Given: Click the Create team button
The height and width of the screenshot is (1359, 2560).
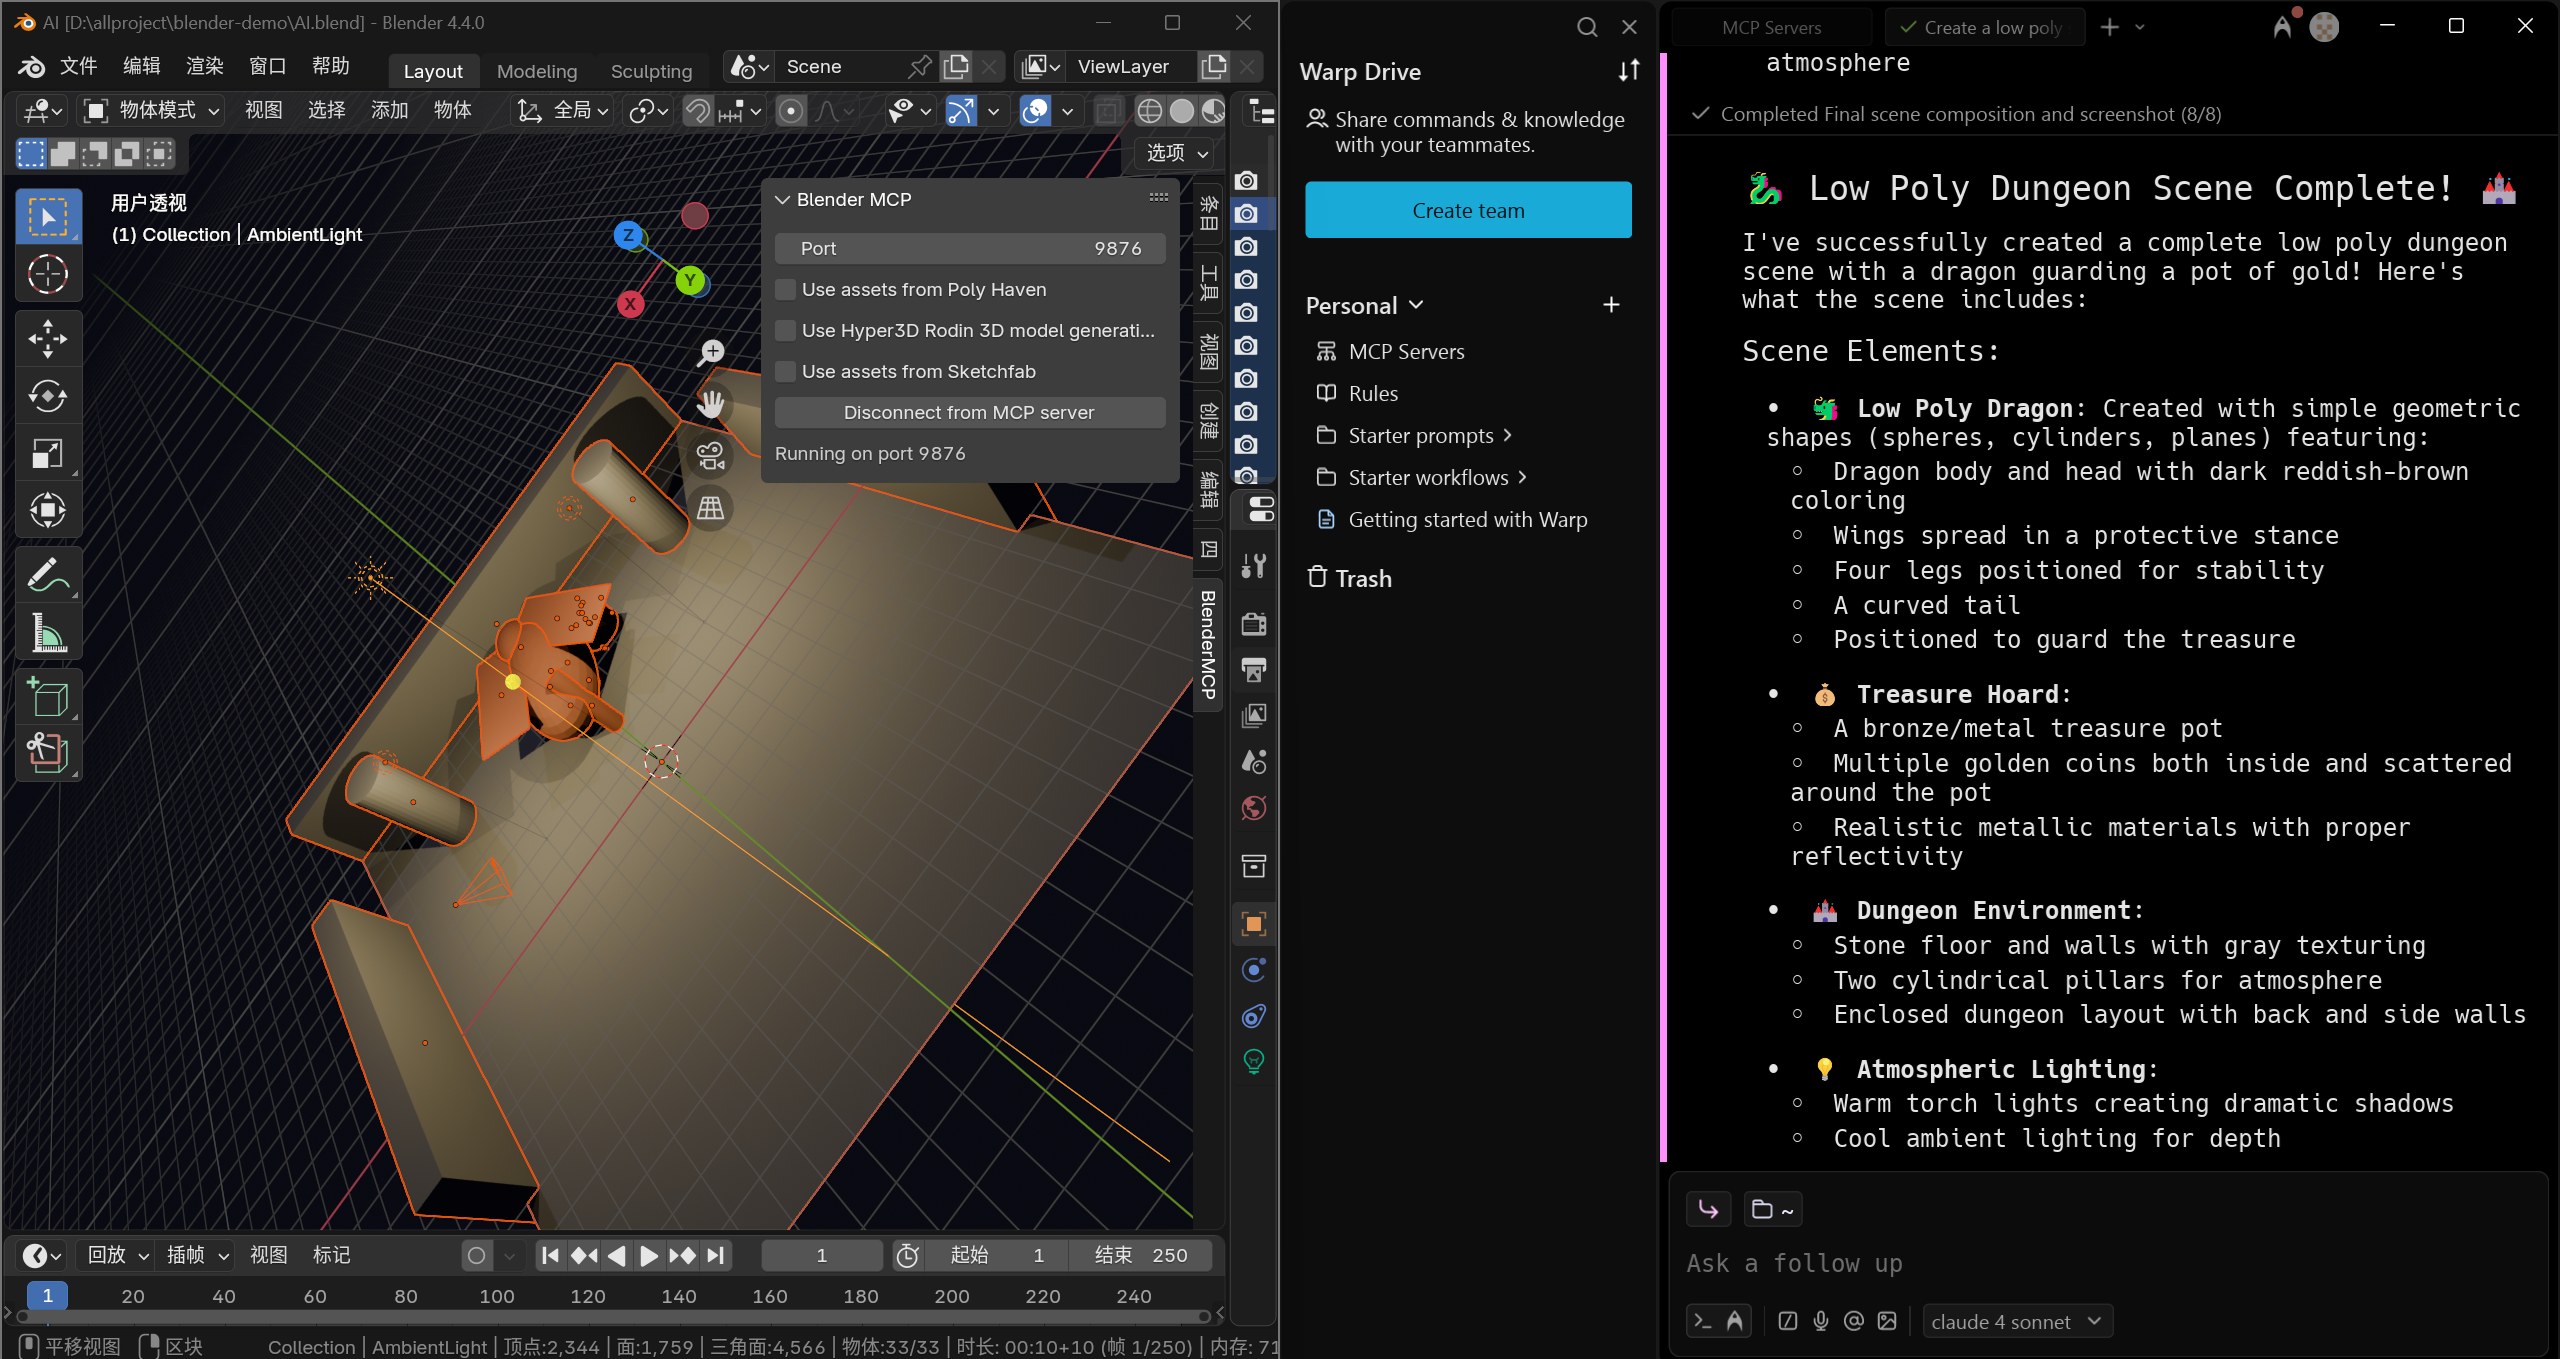Looking at the screenshot, I should 1468,210.
